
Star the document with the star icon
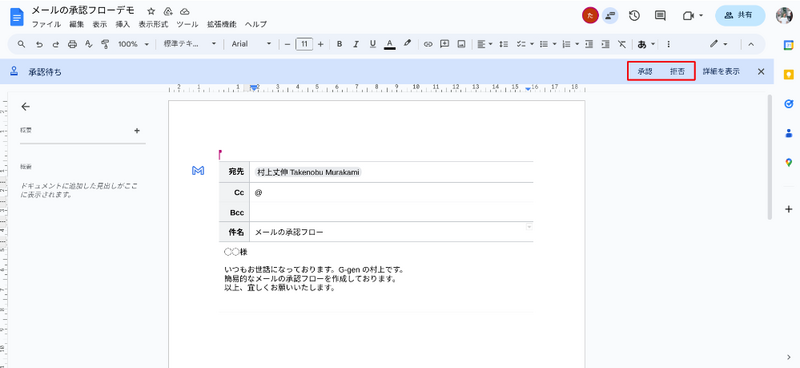[x=151, y=11]
